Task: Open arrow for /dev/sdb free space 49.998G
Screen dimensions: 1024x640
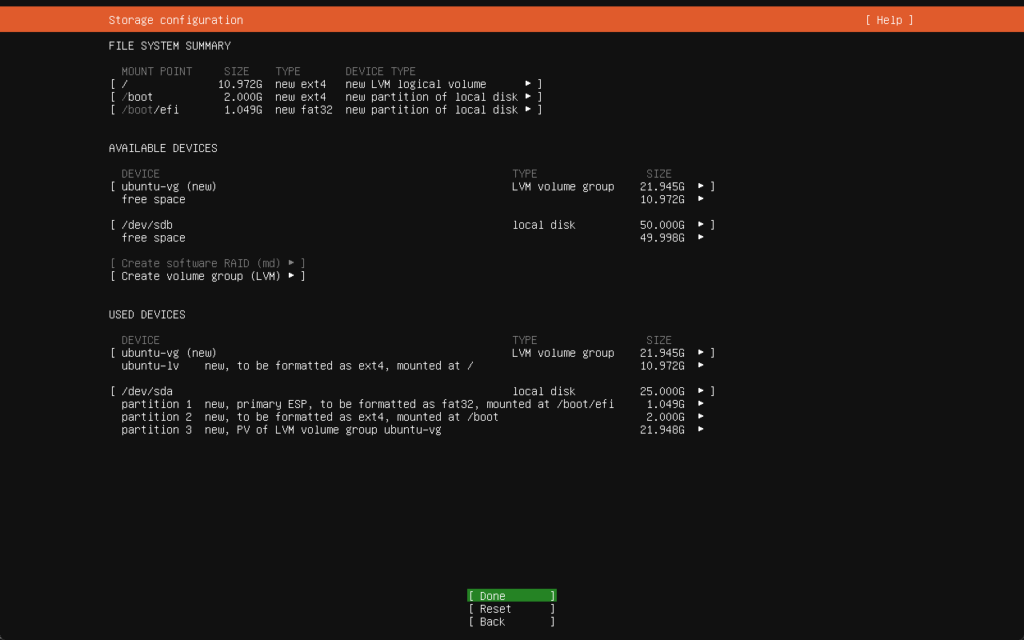Action: [701, 238]
